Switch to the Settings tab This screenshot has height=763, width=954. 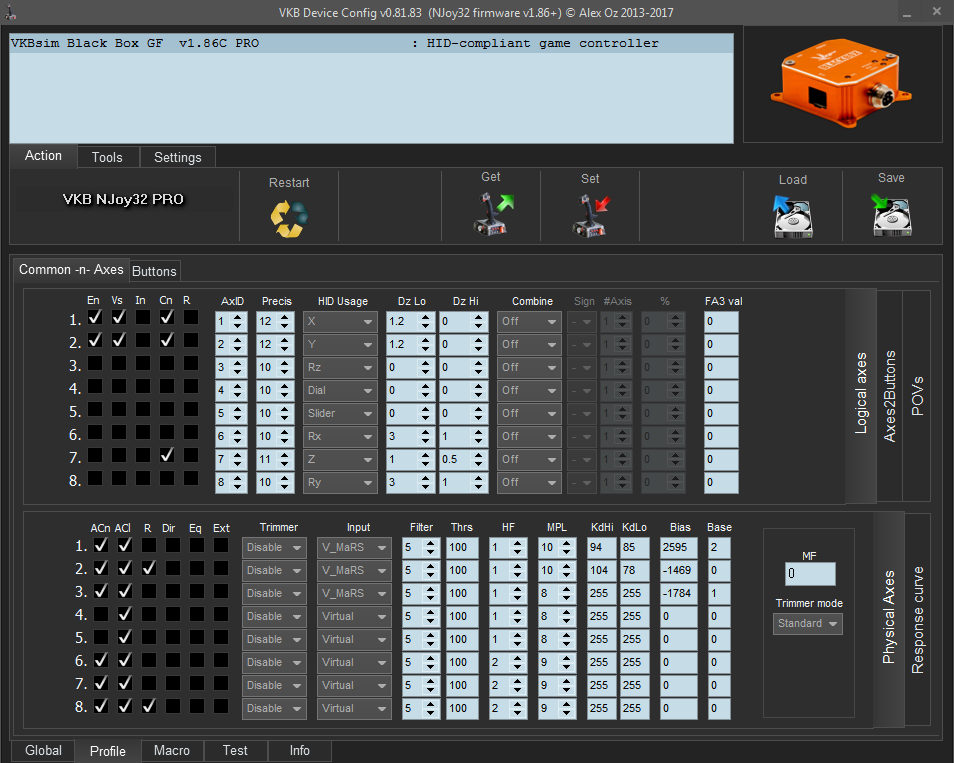click(178, 158)
